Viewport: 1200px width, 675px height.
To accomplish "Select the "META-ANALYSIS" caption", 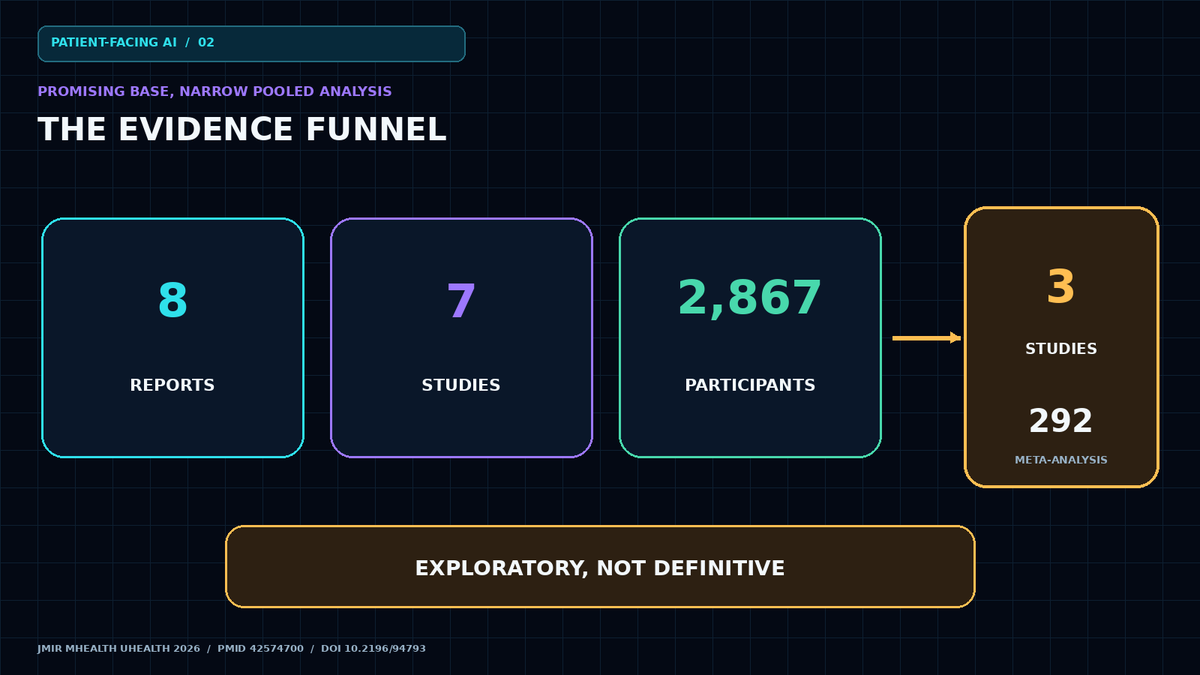I will [1061, 460].
